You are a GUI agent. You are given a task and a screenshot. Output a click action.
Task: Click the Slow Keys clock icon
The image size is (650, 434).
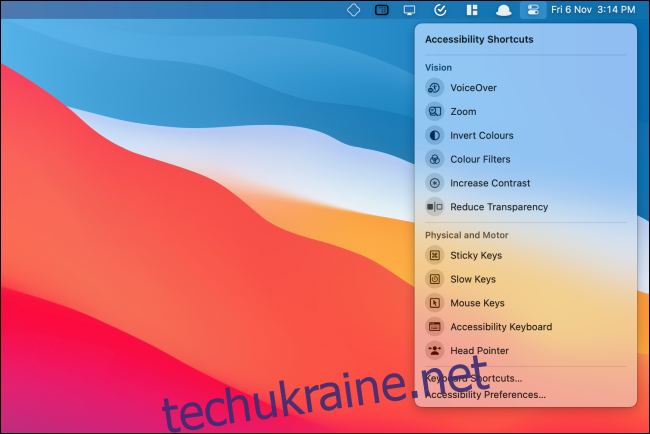click(434, 279)
